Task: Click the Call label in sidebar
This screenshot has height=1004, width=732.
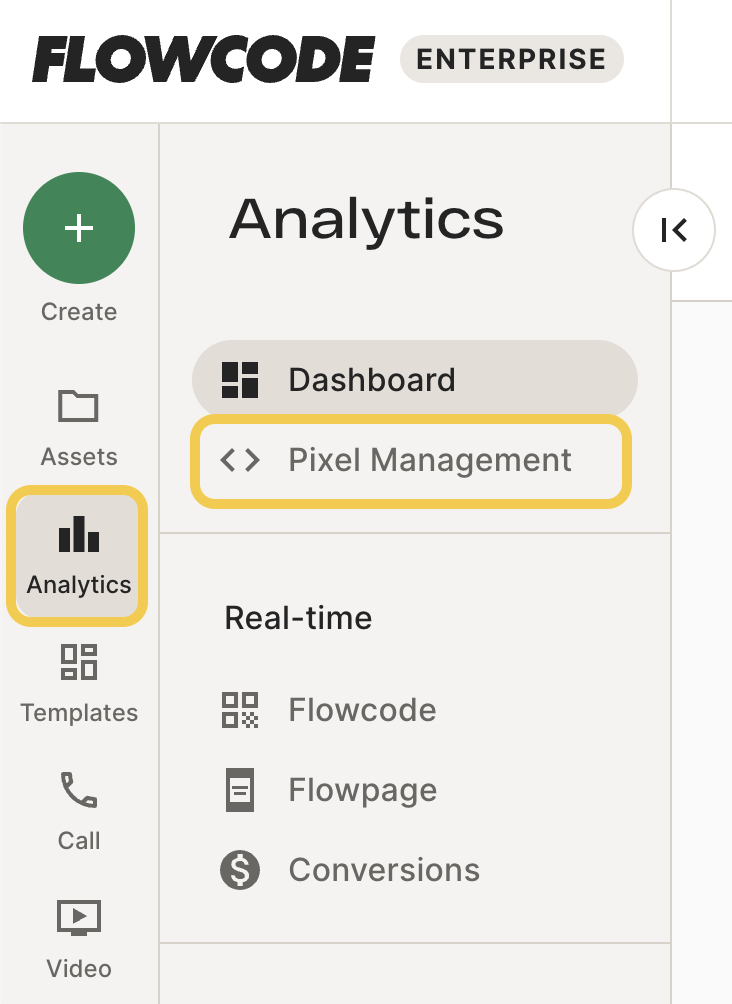Action: point(79,841)
